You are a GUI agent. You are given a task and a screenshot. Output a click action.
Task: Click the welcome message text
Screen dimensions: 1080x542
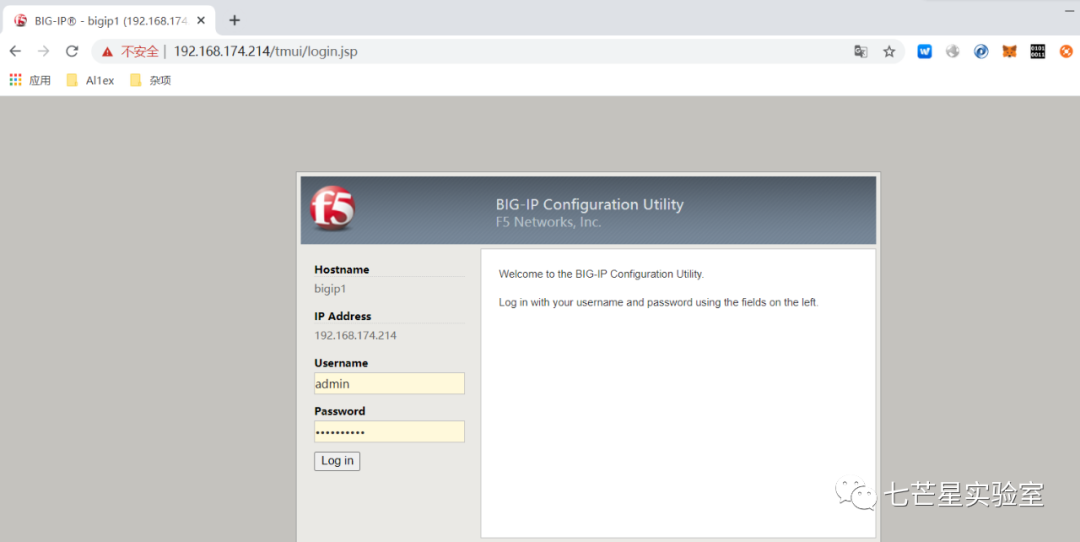601,274
